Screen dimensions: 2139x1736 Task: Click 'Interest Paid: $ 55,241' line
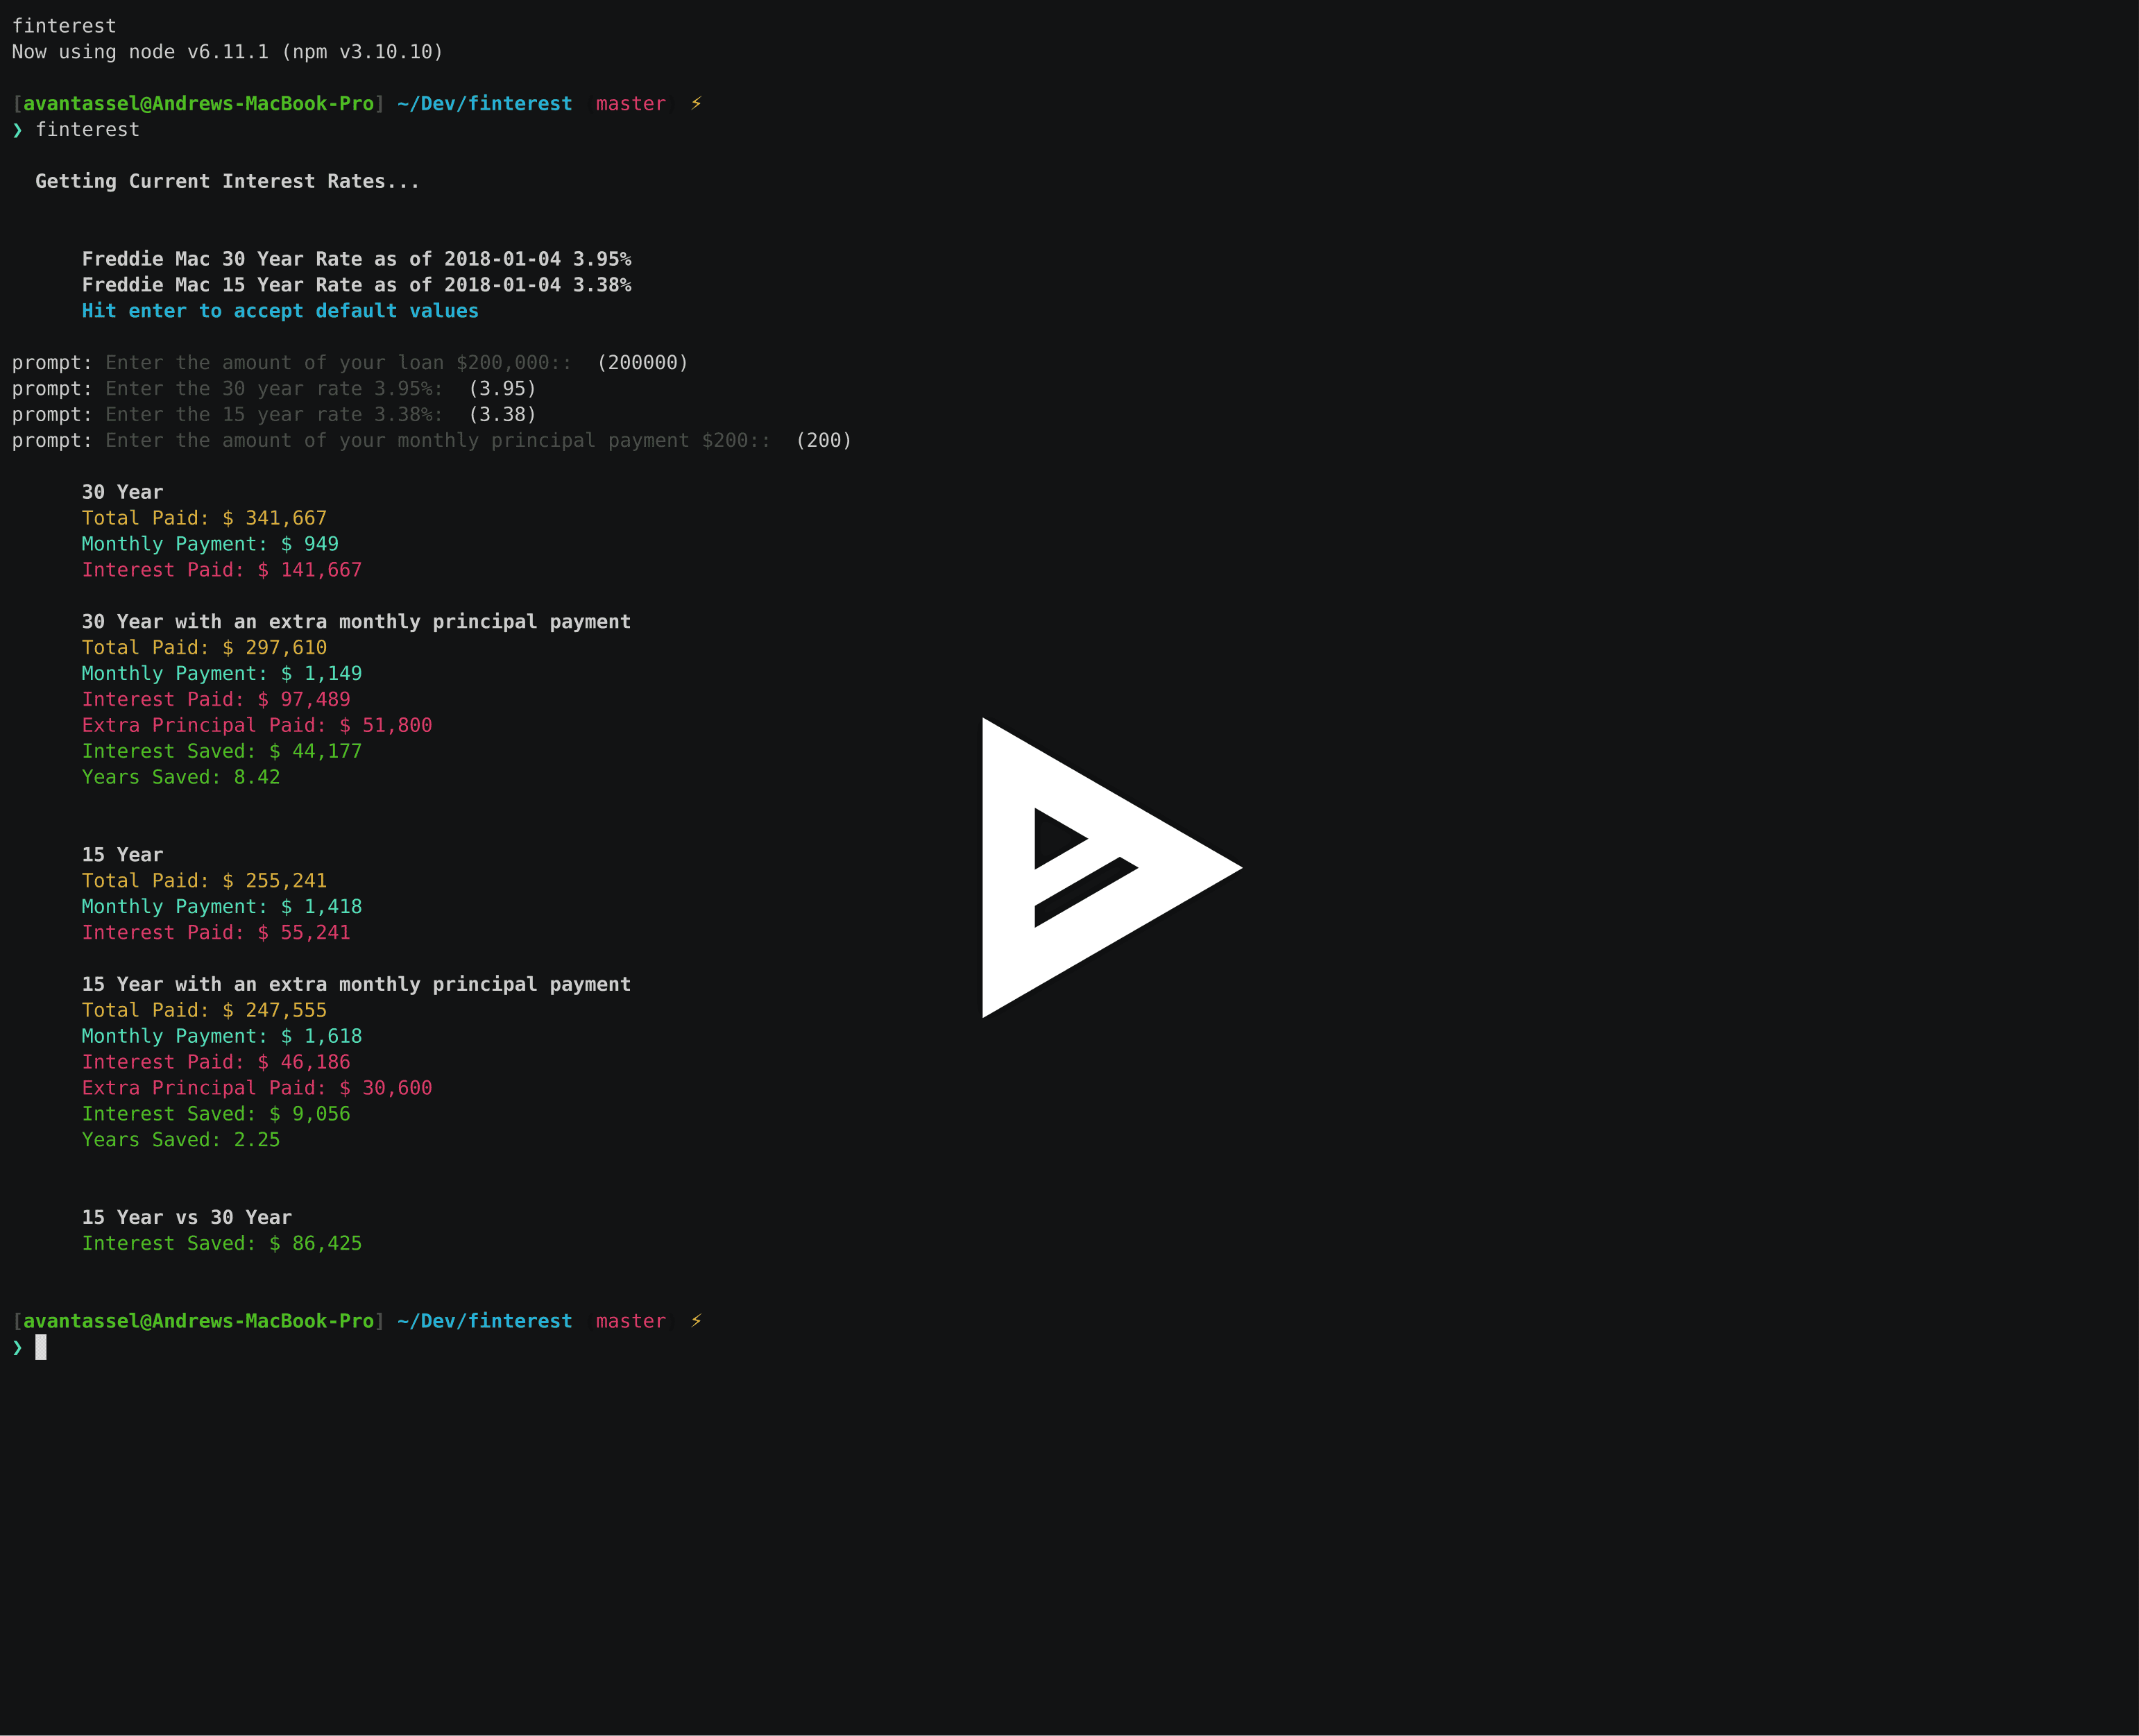click(216, 933)
